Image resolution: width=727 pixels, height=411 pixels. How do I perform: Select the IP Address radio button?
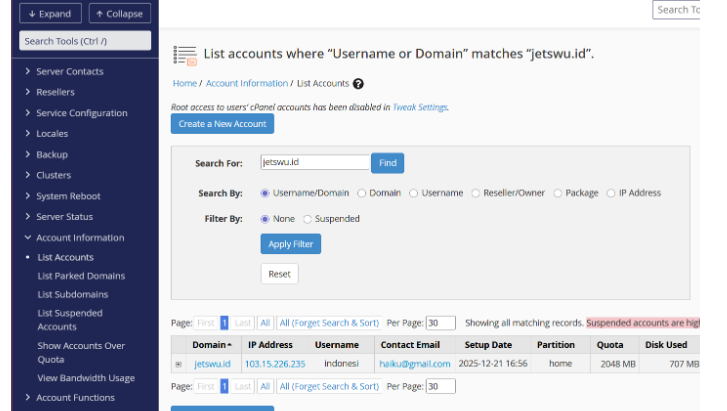coord(611,193)
